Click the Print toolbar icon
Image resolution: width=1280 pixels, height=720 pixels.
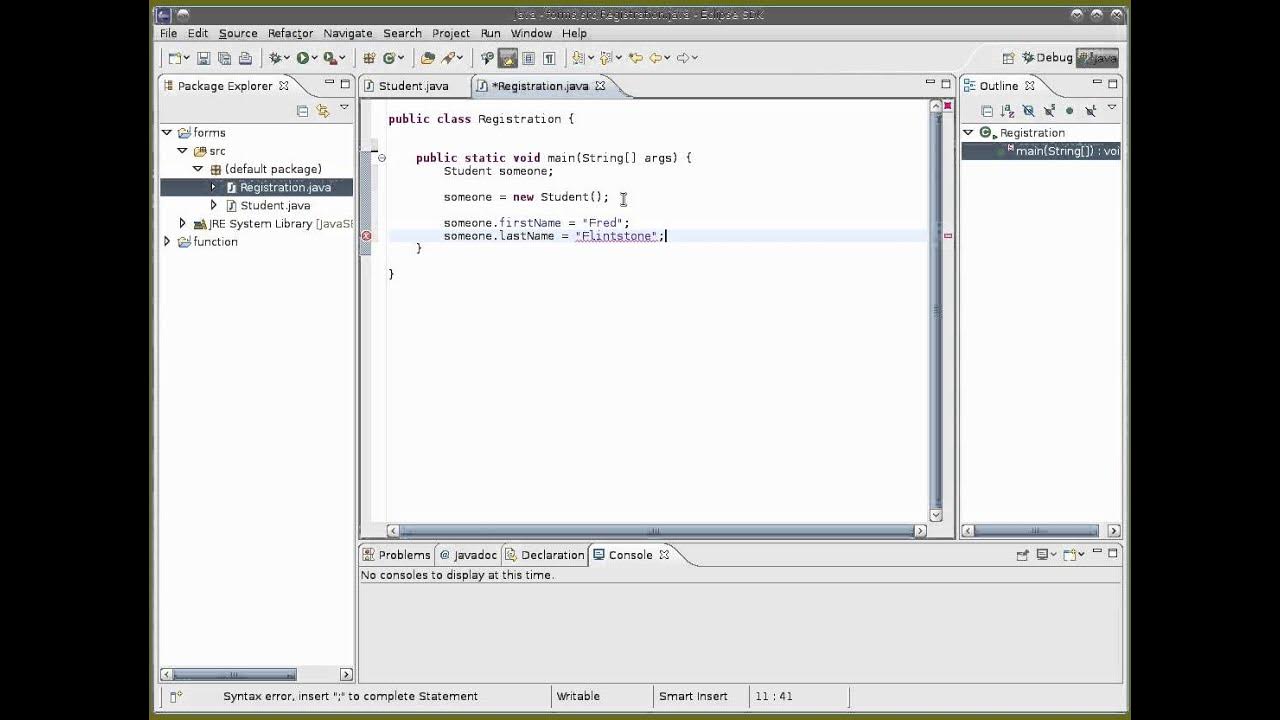(245, 58)
